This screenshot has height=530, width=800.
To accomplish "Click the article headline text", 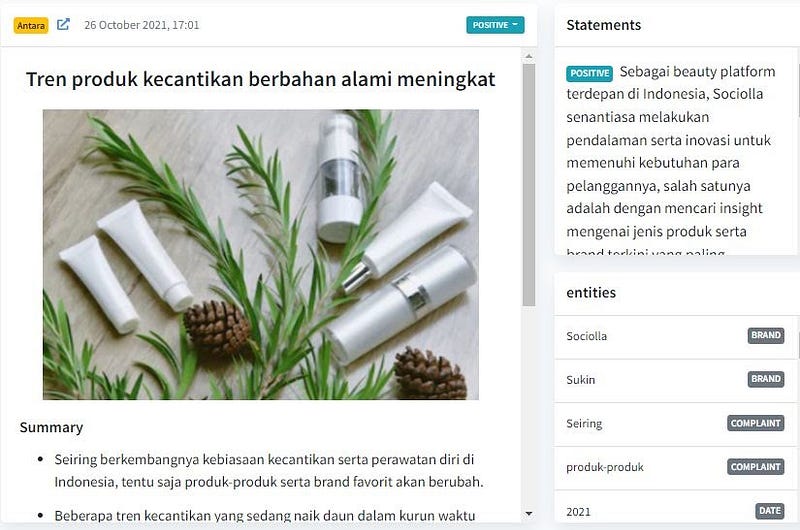I will (261, 79).
